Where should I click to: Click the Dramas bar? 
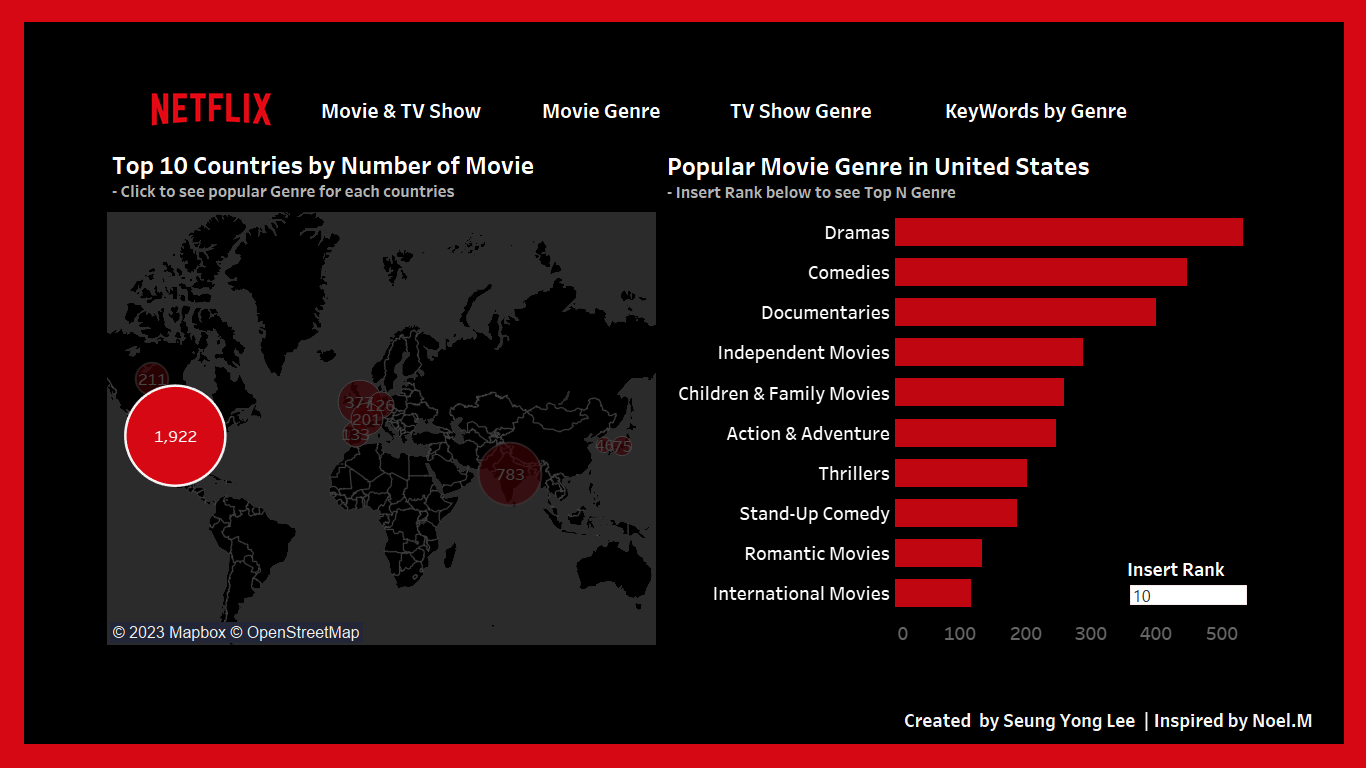point(1069,232)
